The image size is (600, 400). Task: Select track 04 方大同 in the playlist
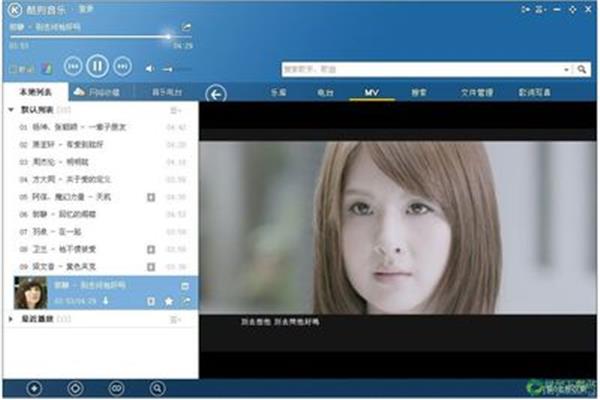click(x=103, y=180)
